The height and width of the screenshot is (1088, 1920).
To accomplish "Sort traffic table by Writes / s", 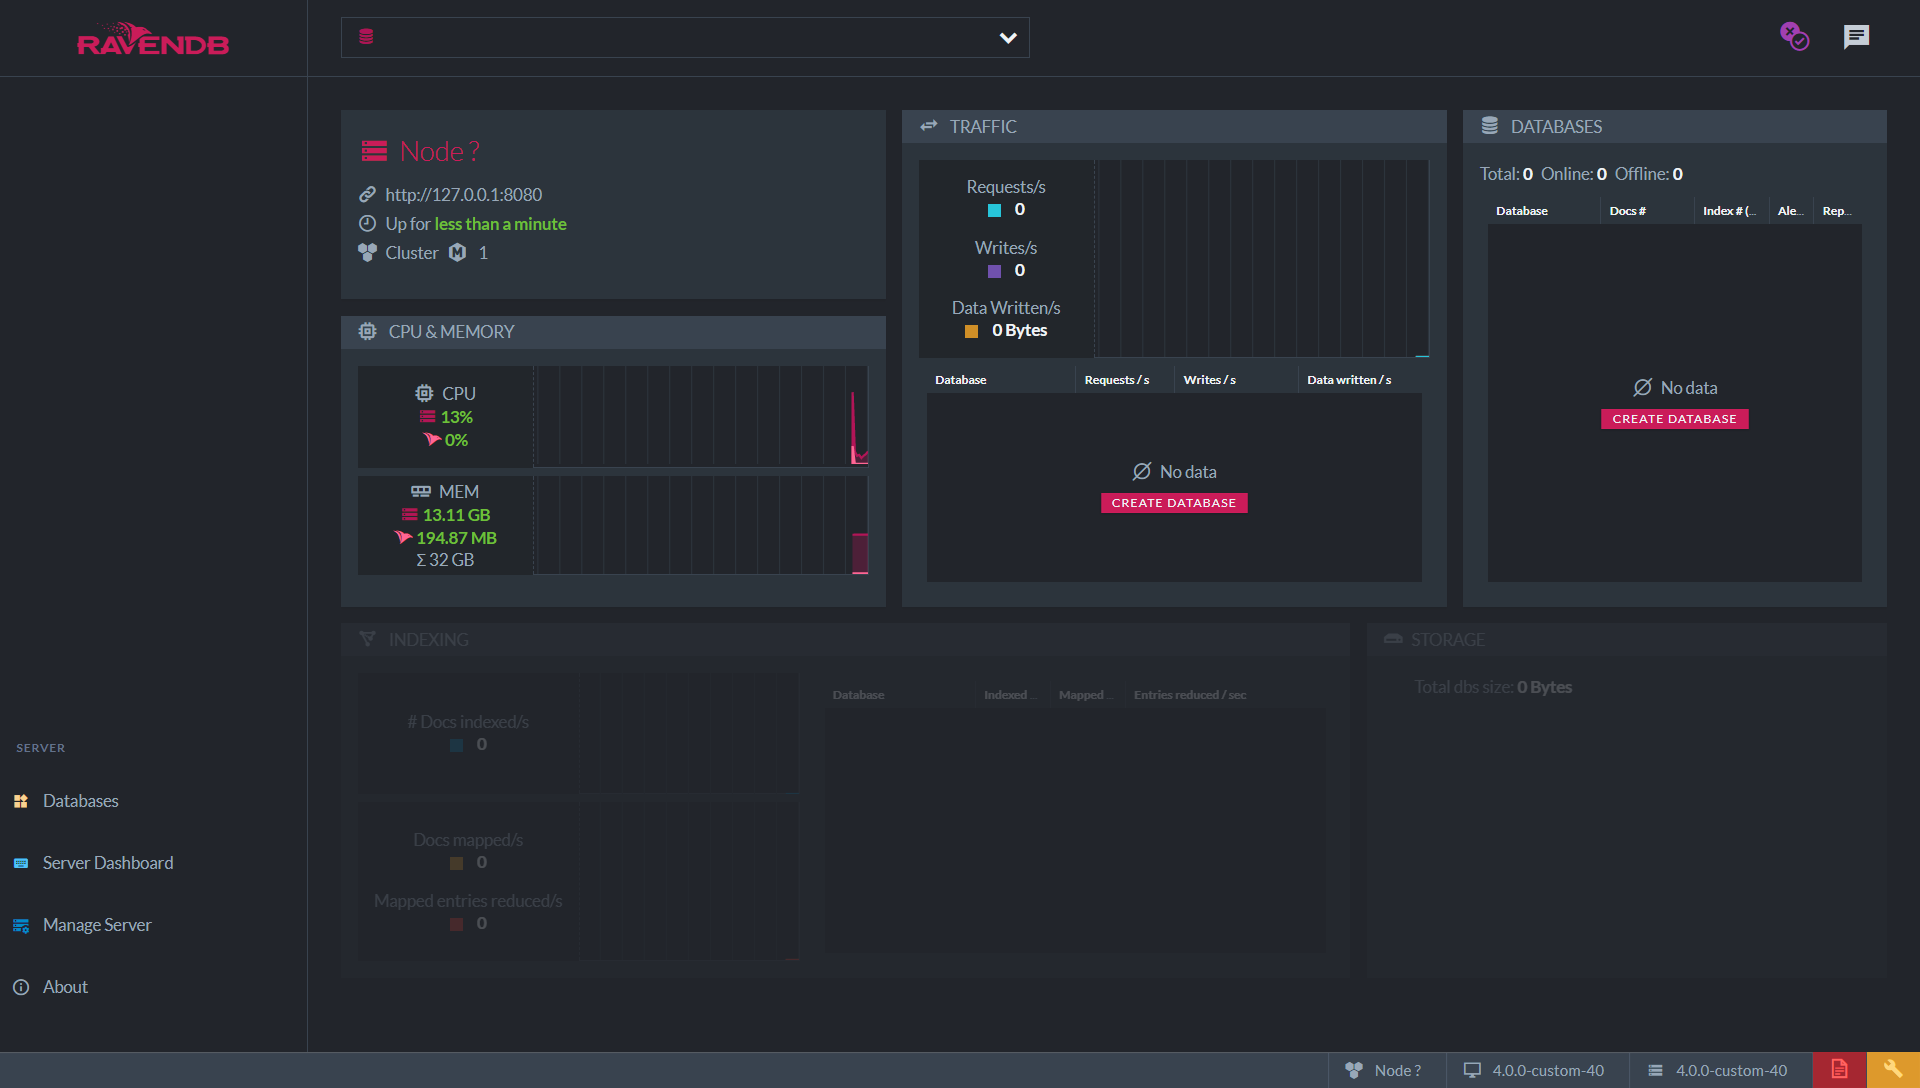I will [1209, 380].
